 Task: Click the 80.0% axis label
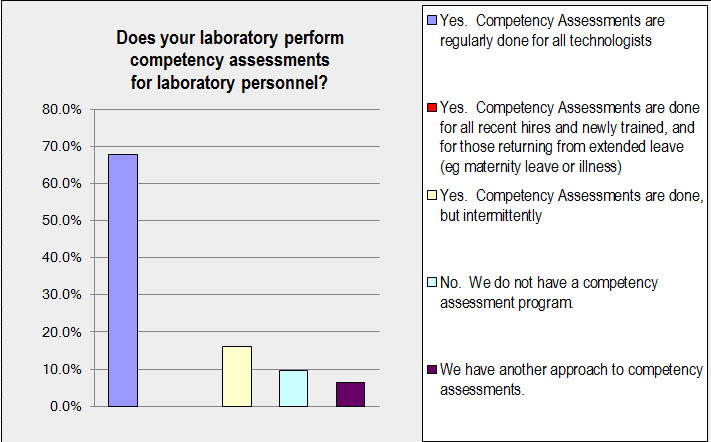(x=62, y=109)
